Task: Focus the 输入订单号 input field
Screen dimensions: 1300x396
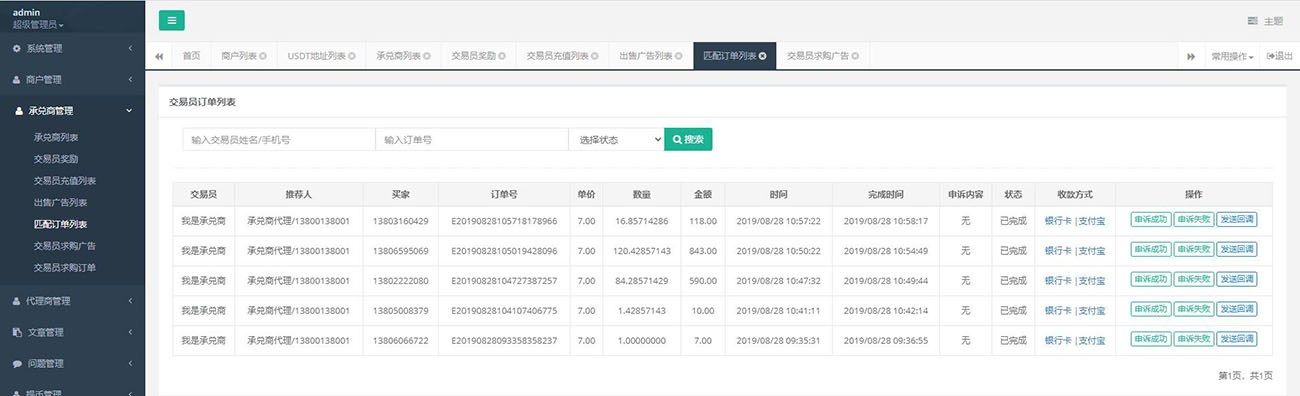Action: click(472, 140)
